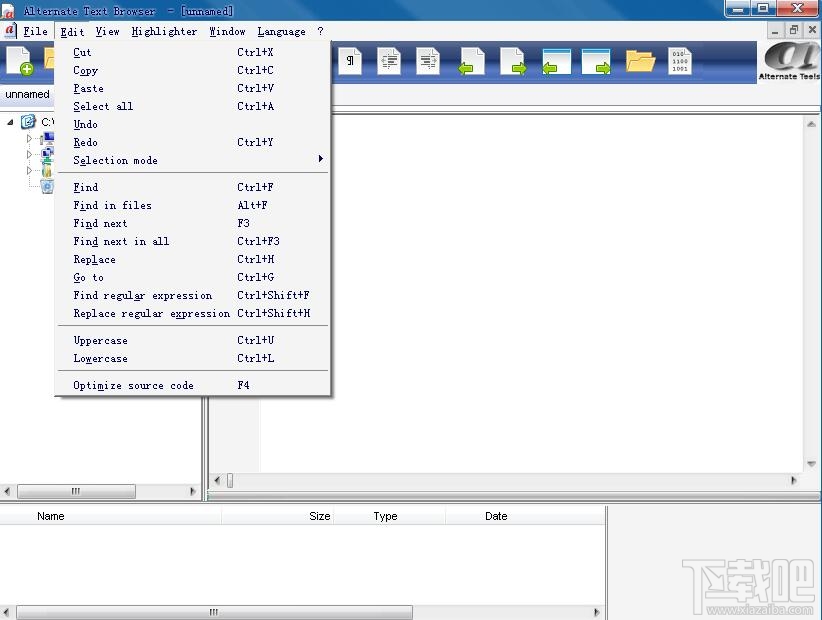
Task: Select the Network icon in folder tree
Action: click(x=47, y=154)
